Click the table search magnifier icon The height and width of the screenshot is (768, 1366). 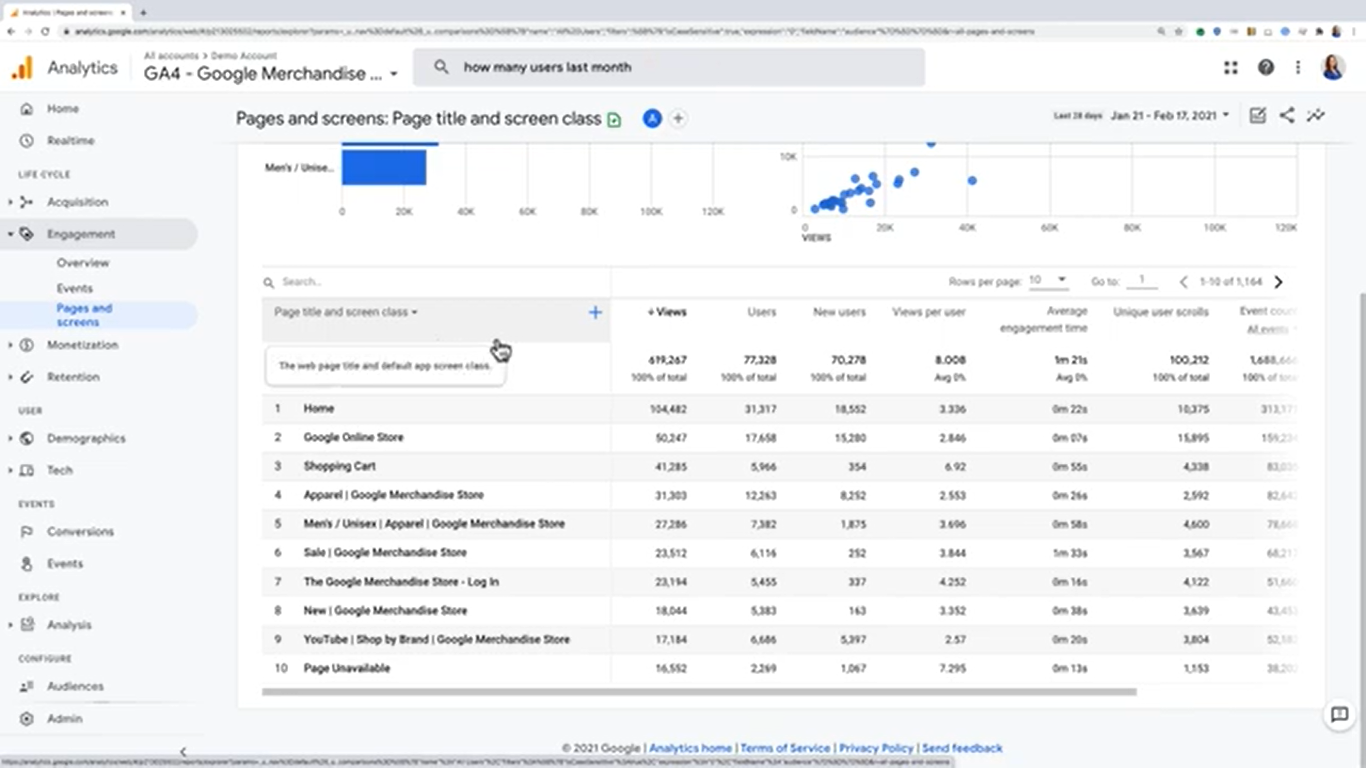click(x=269, y=283)
